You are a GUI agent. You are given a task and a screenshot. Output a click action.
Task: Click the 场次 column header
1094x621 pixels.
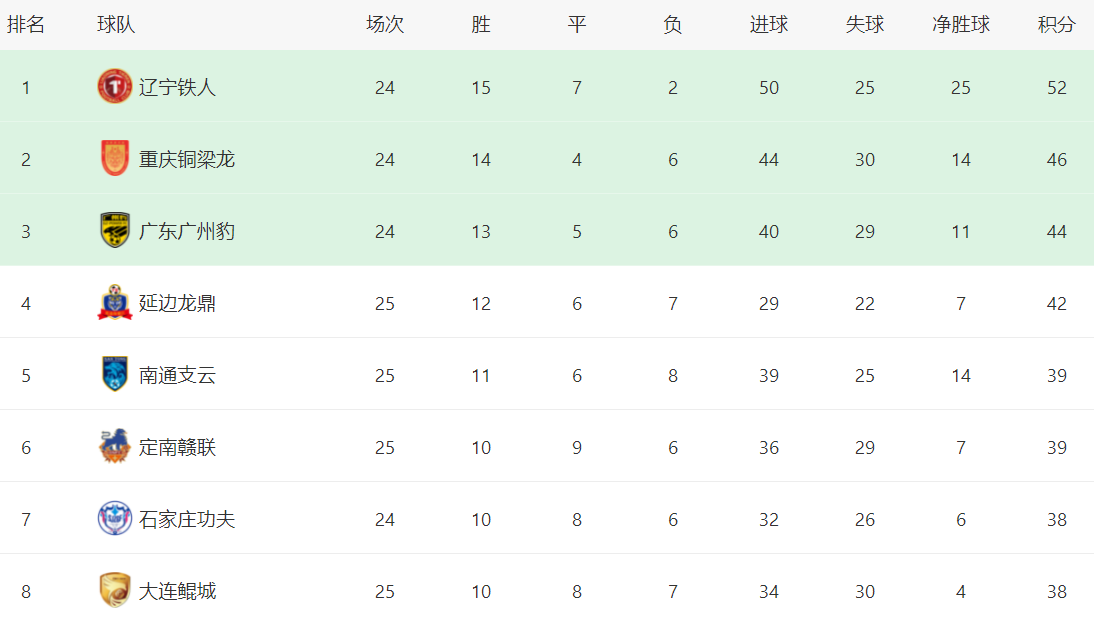tap(385, 25)
